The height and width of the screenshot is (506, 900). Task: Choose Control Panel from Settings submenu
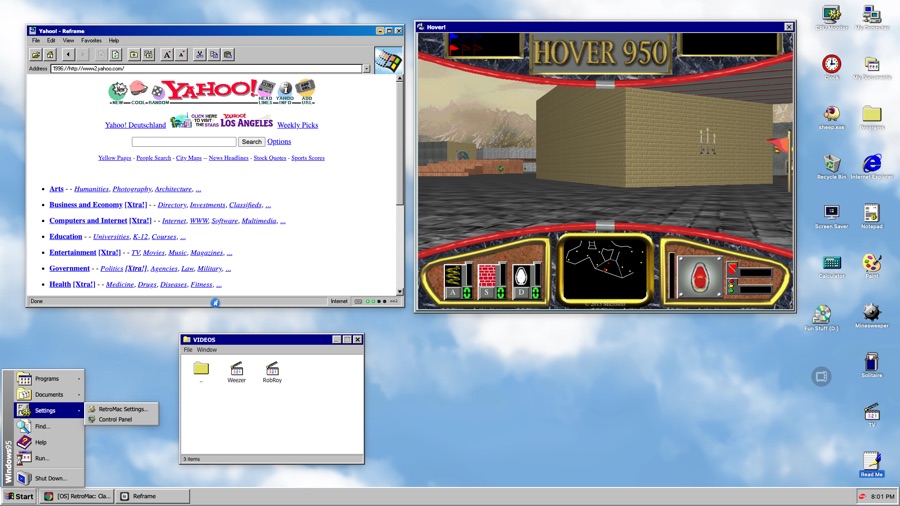122,419
